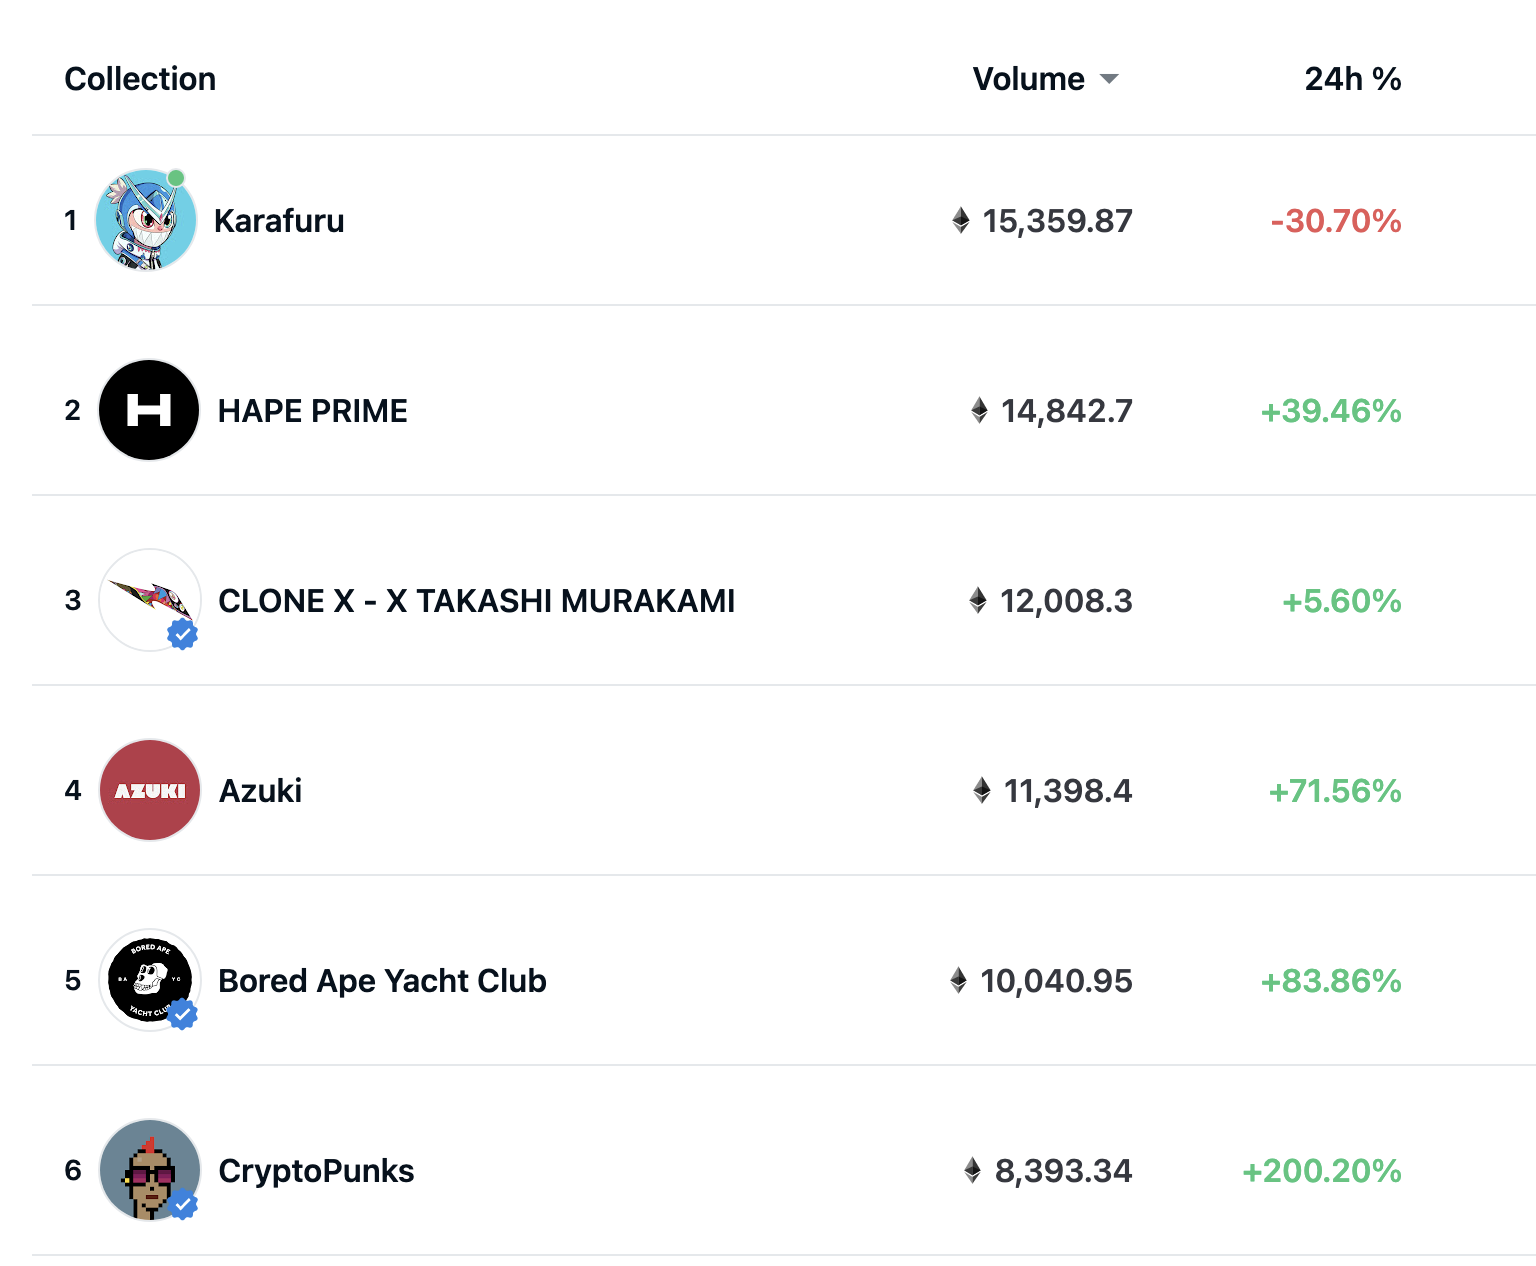
Task: Click the red Azuki logo icon
Action: pyautogui.click(x=150, y=790)
